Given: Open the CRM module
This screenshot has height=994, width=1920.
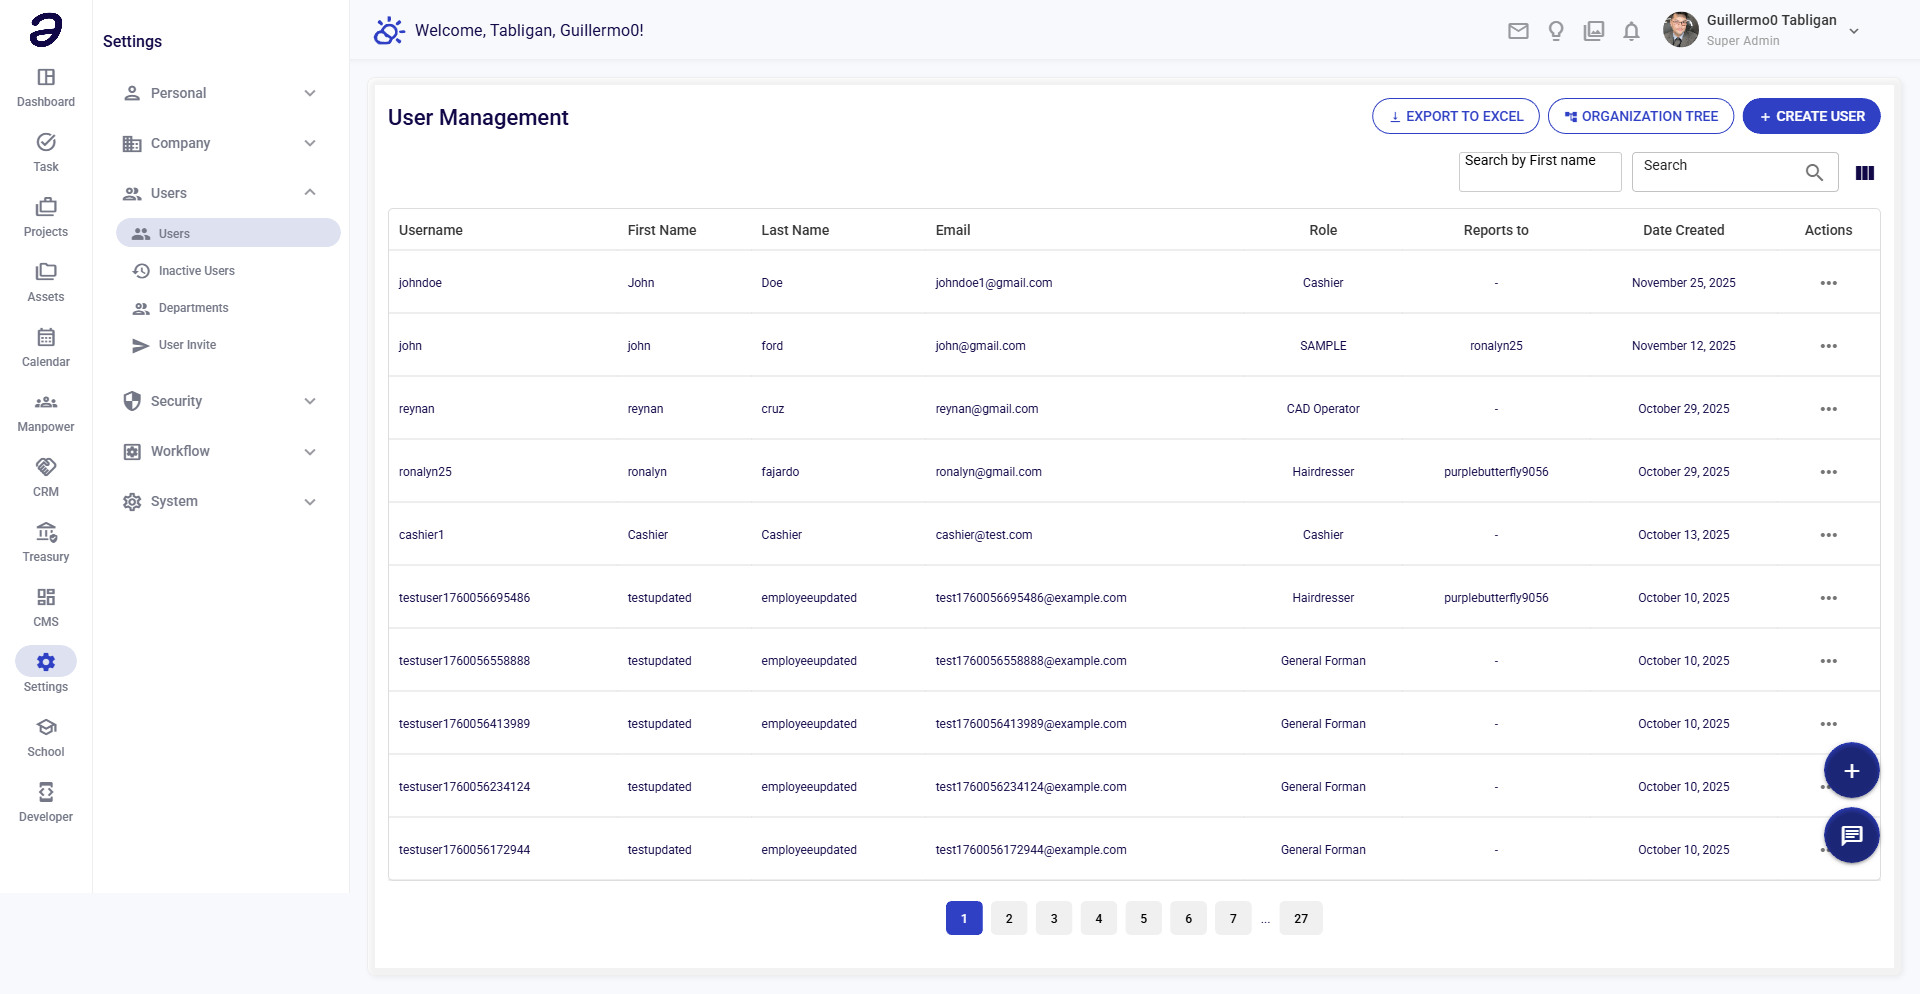Looking at the screenshot, I should 45,477.
